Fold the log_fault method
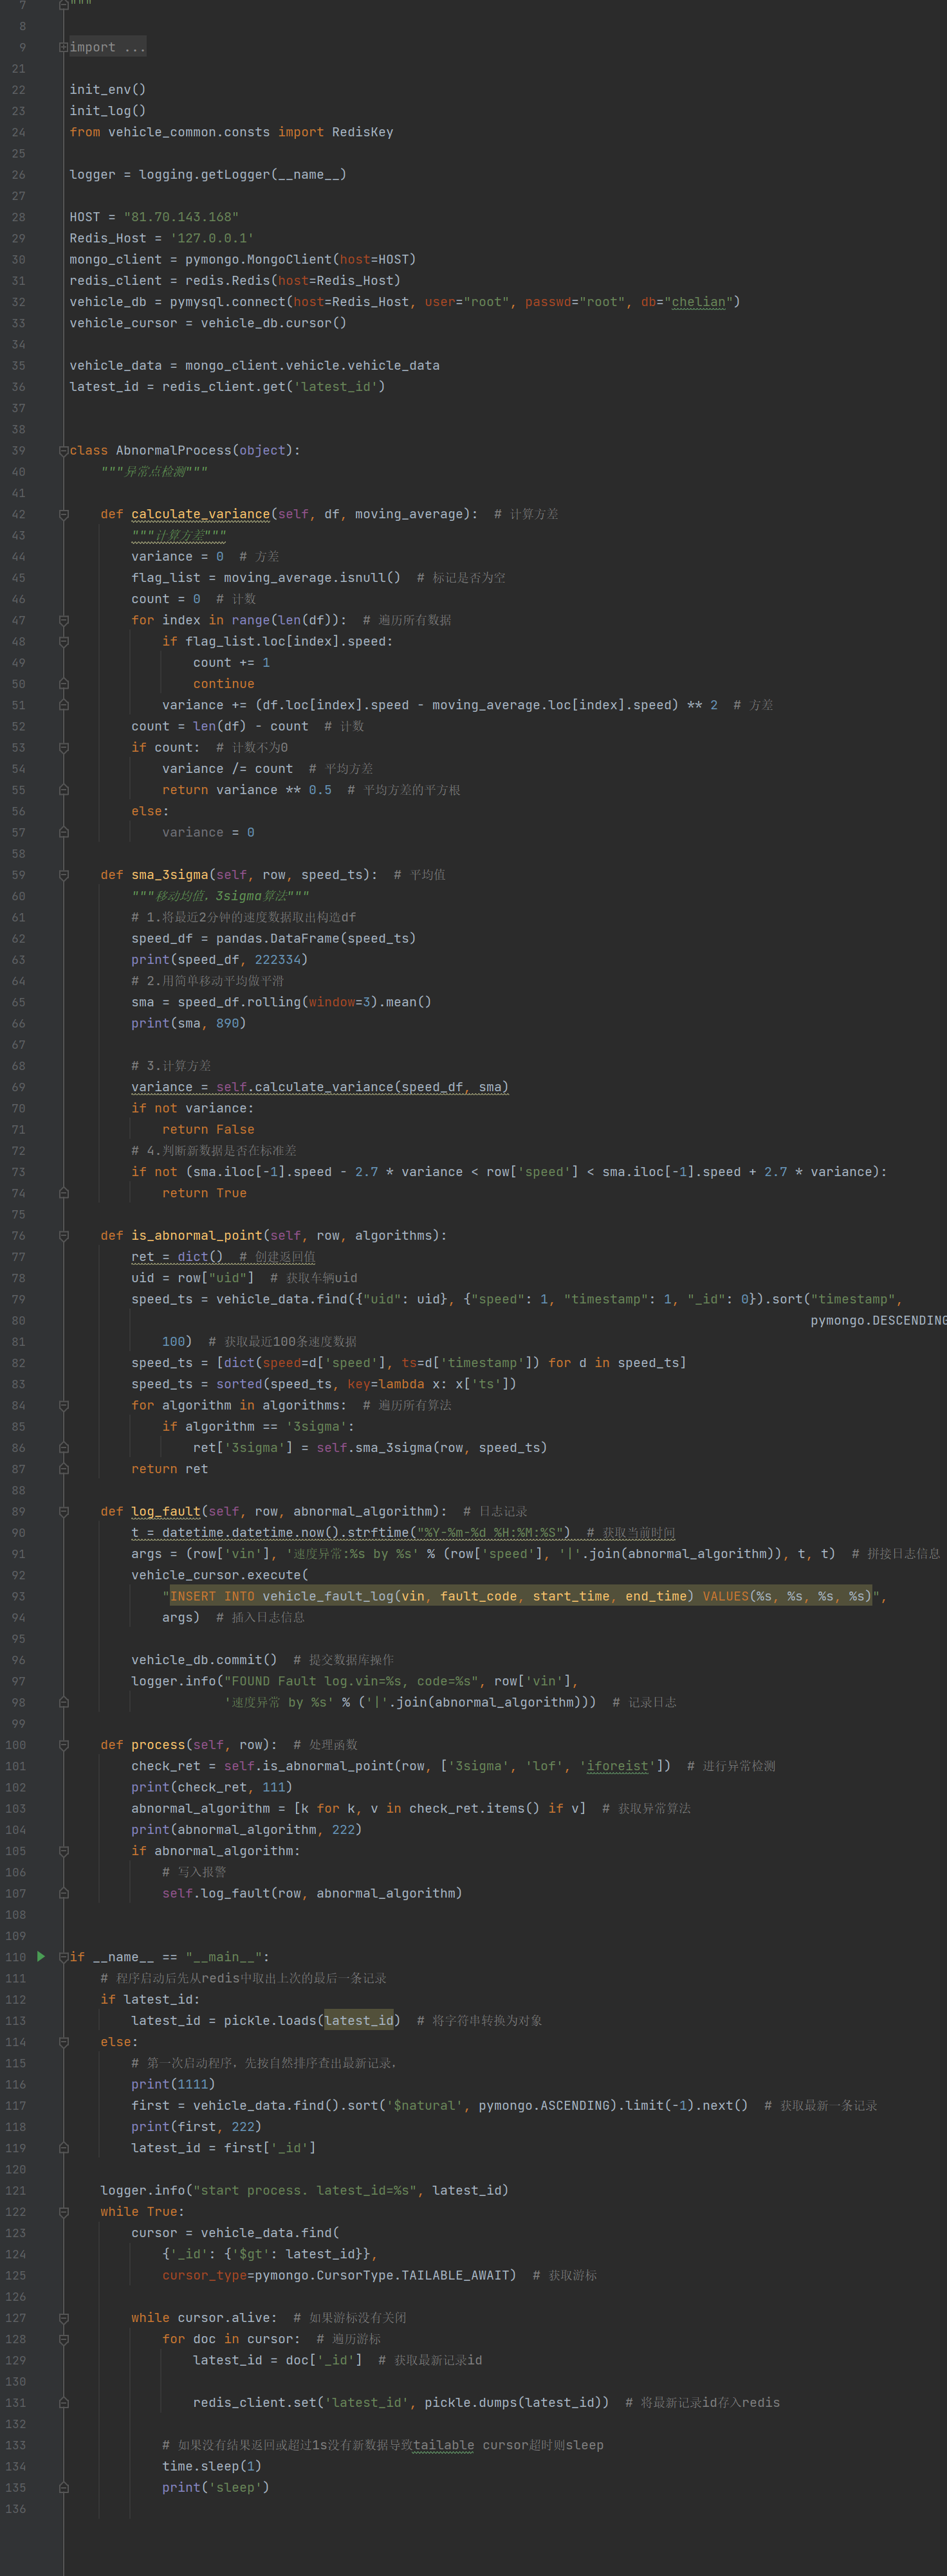 (x=63, y=1512)
